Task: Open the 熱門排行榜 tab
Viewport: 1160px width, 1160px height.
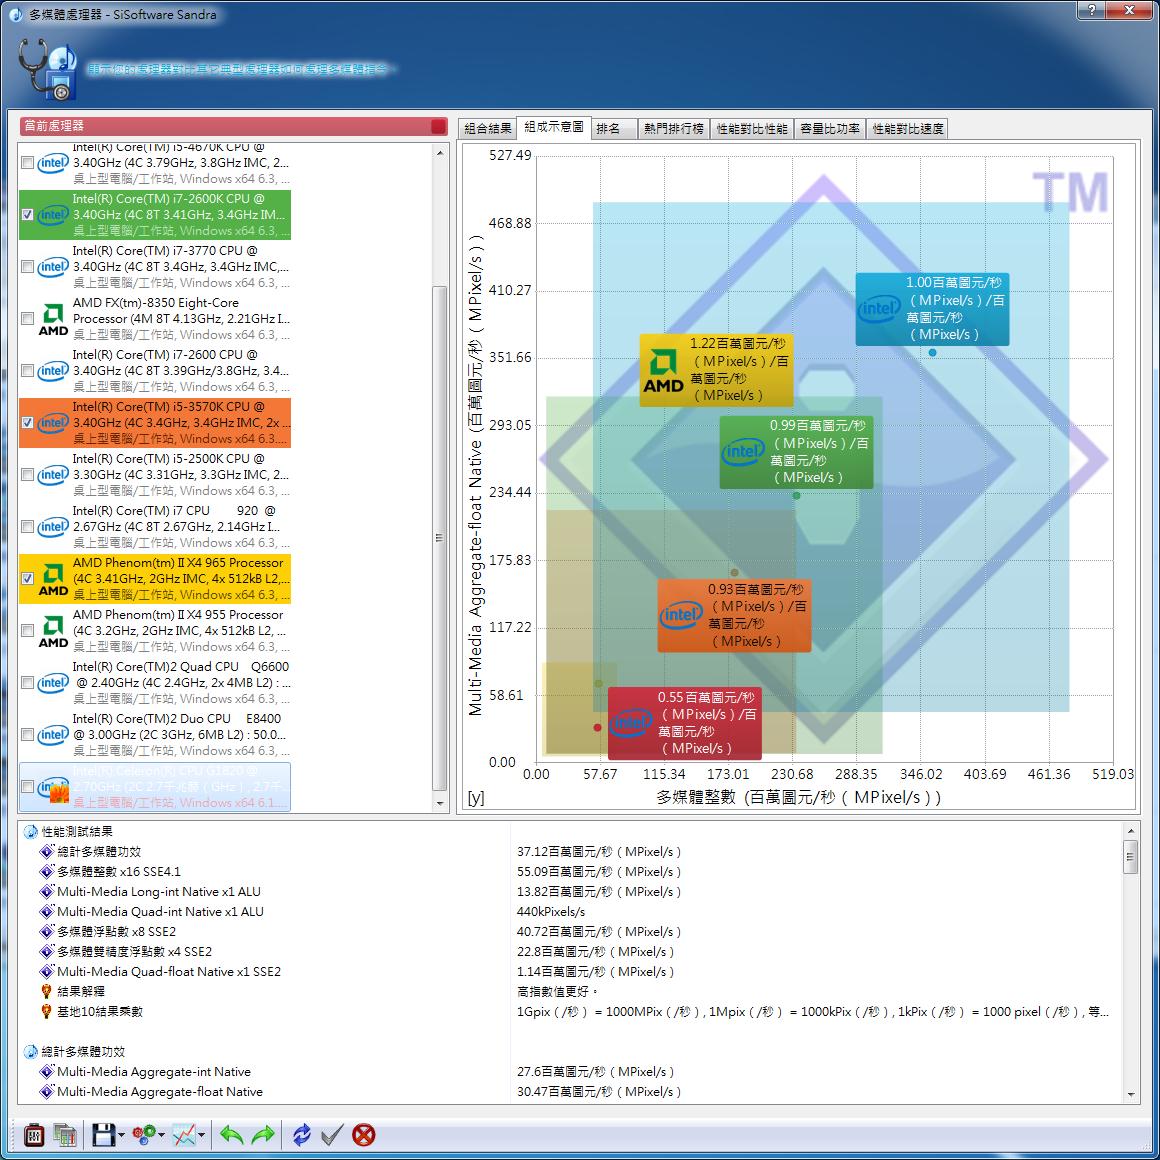Action: pyautogui.click(x=673, y=129)
